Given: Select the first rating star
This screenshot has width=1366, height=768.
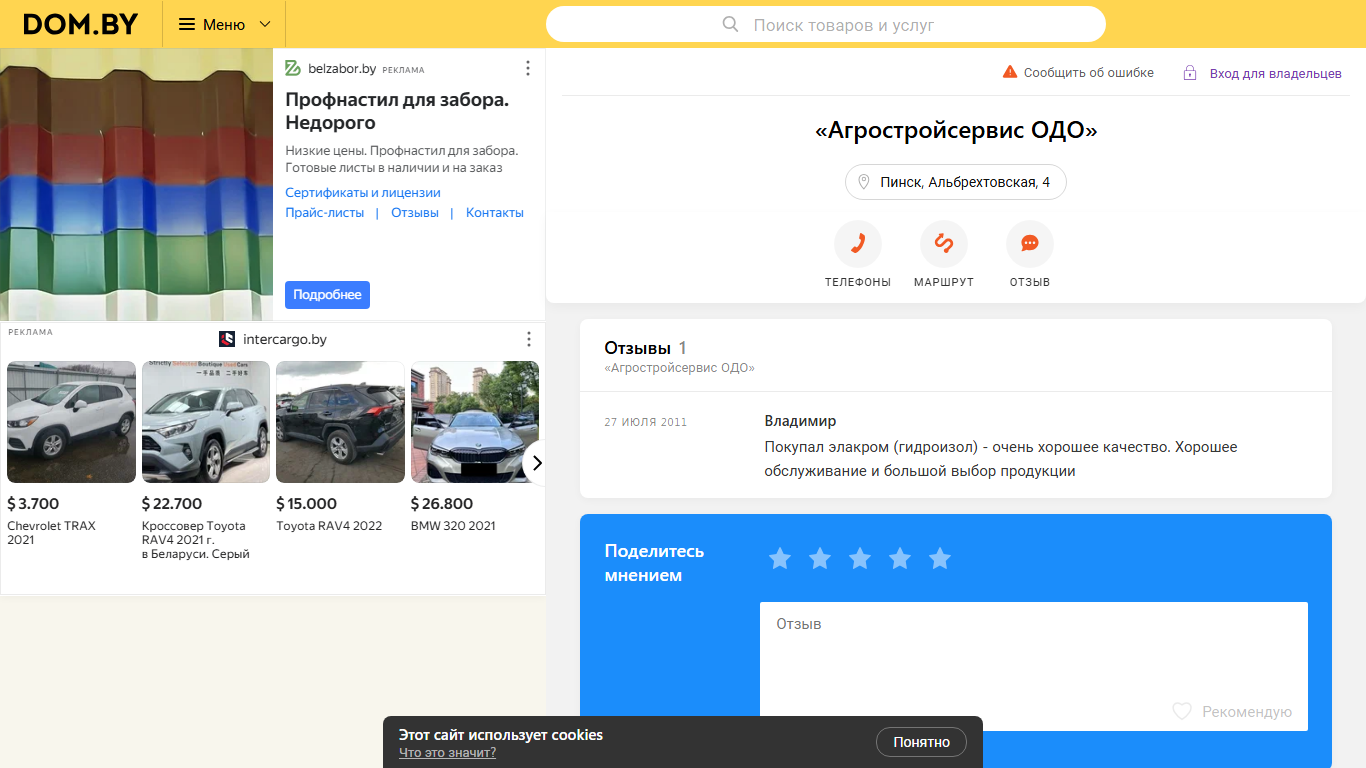Looking at the screenshot, I should point(780,558).
